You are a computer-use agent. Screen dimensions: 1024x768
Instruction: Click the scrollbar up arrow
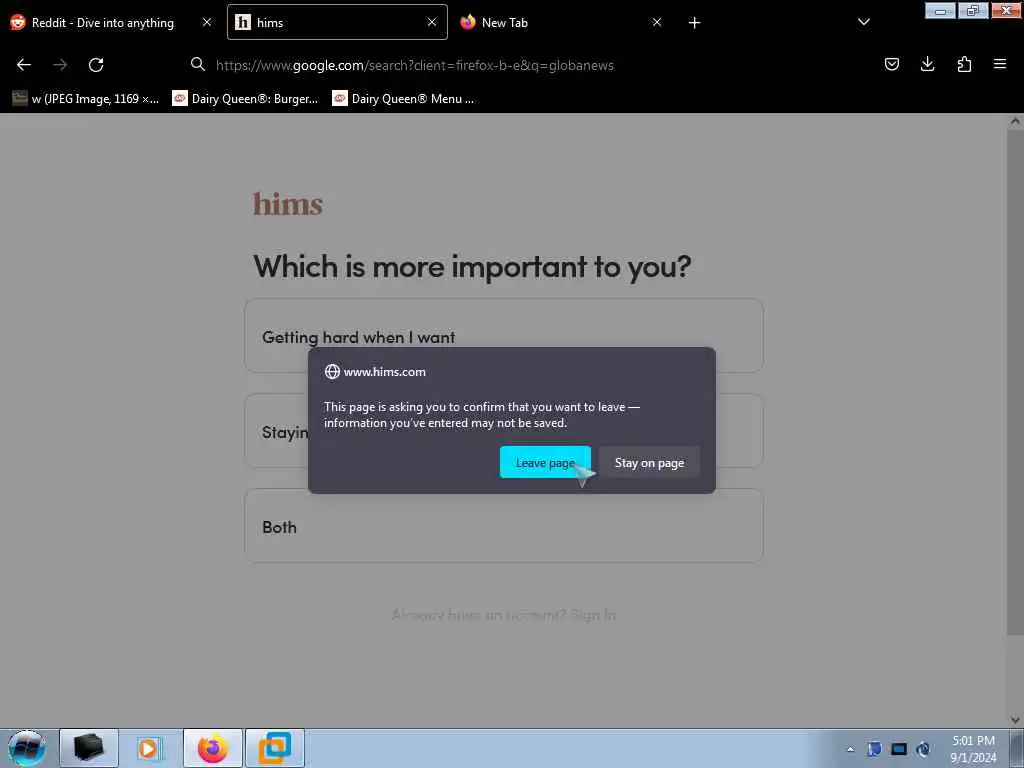point(1015,121)
